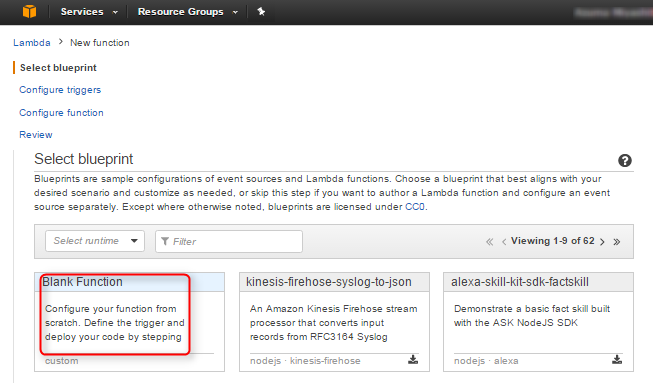Click the funnel filter icon
This screenshot has width=653, height=383.
165,241
